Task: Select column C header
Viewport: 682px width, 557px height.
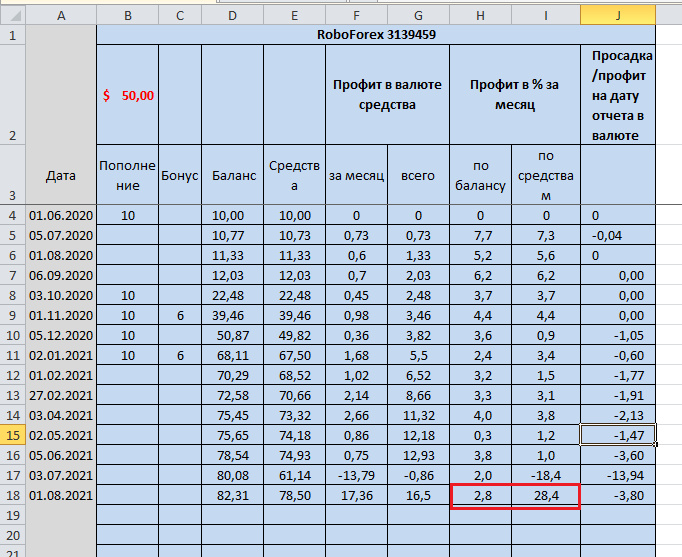Action: coord(180,16)
